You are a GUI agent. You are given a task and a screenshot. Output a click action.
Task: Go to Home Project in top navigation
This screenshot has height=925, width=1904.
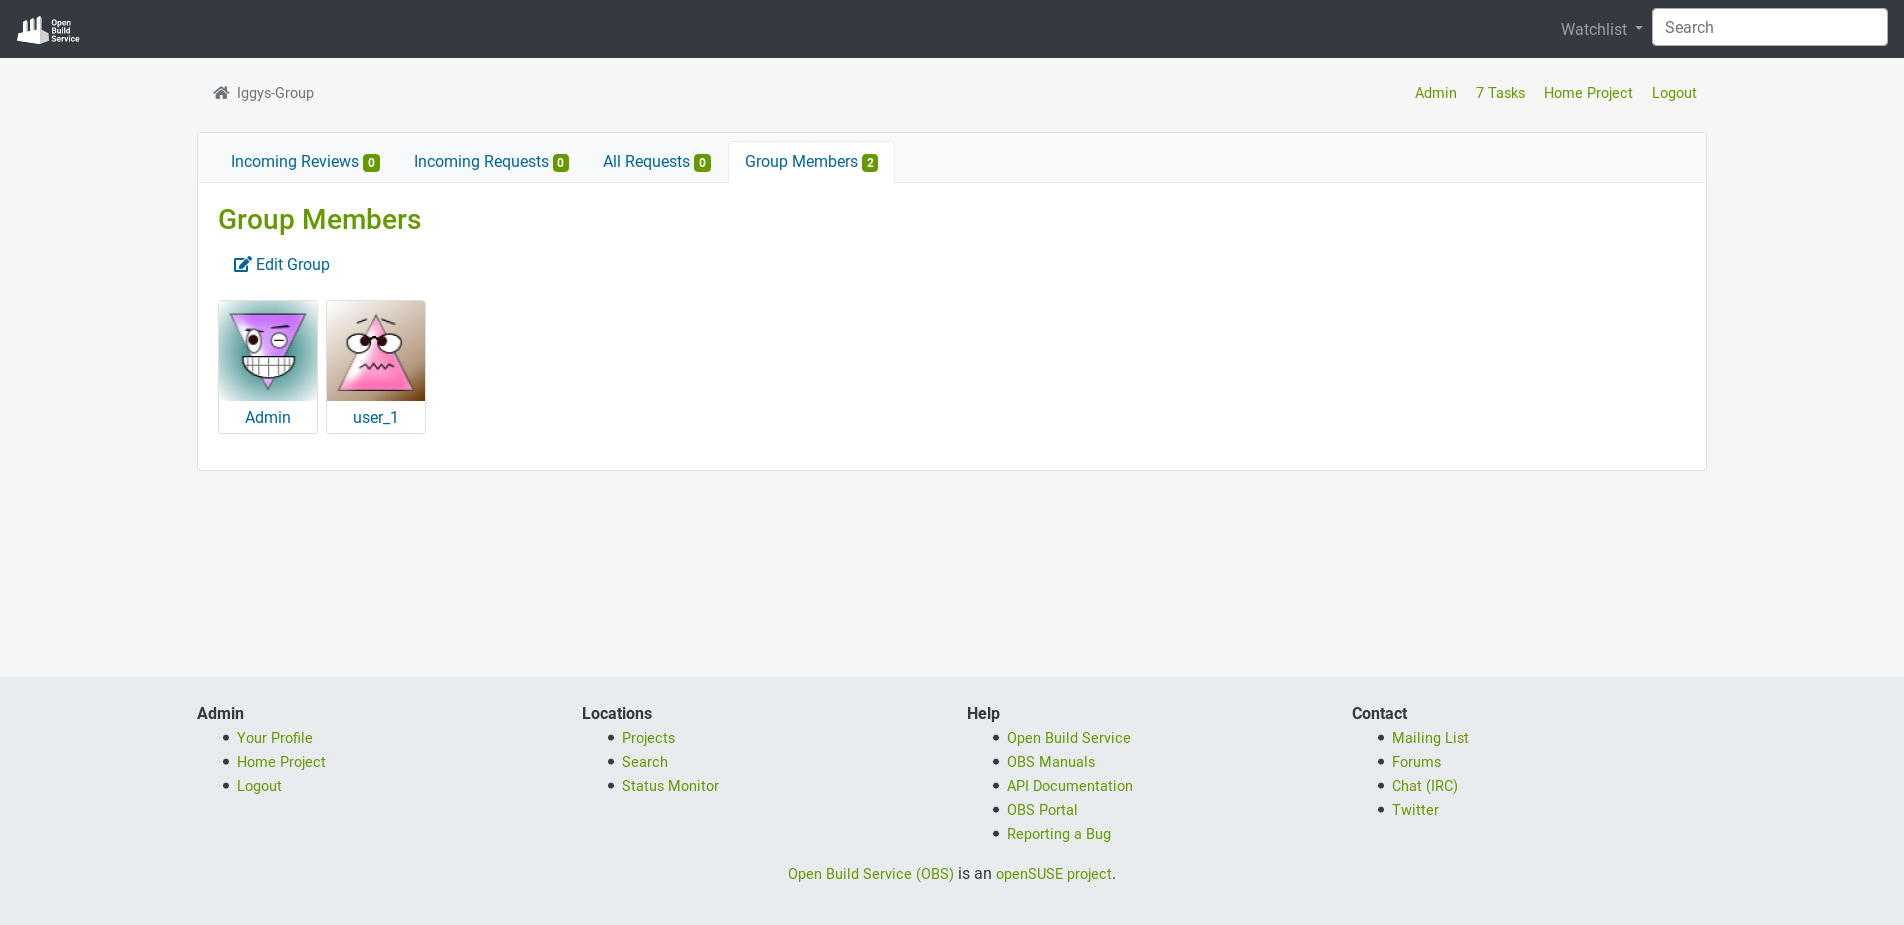pyautogui.click(x=1588, y=93)
